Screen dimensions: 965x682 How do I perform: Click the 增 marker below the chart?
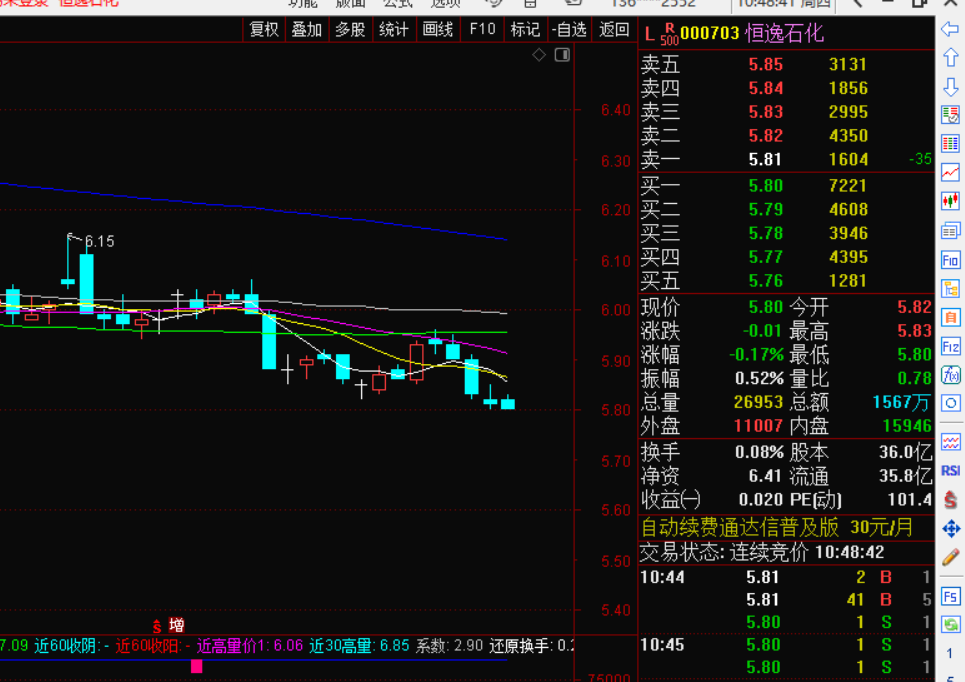click(177, 625)
